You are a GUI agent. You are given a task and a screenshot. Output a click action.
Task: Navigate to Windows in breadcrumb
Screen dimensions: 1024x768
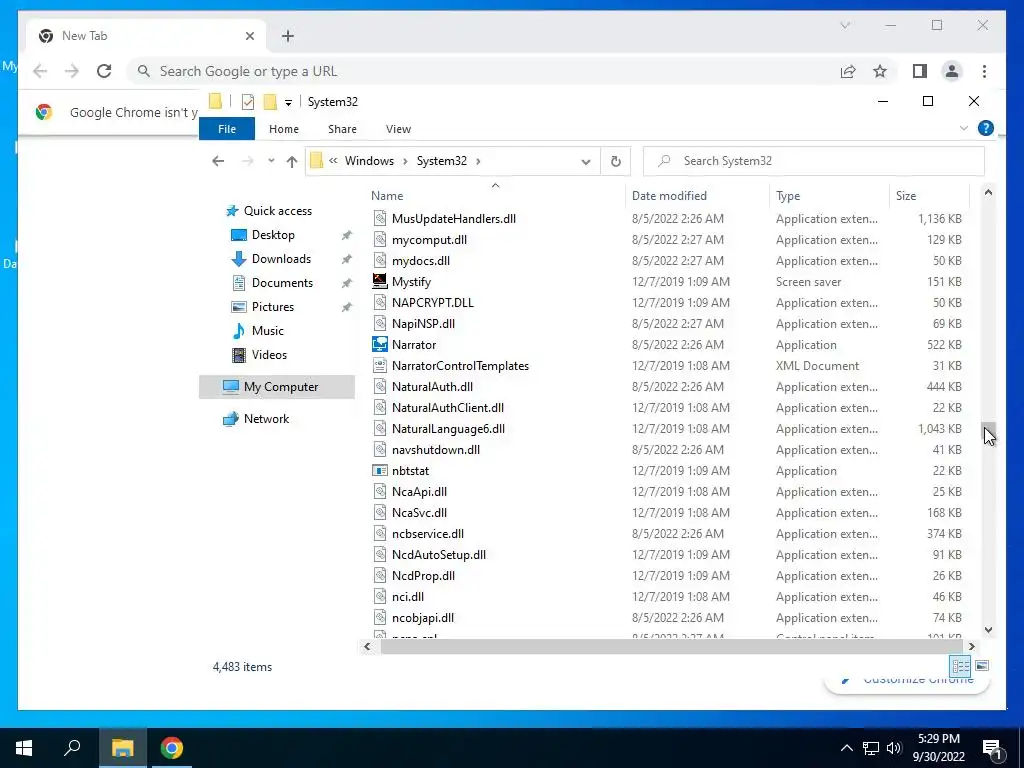(369, 161)
